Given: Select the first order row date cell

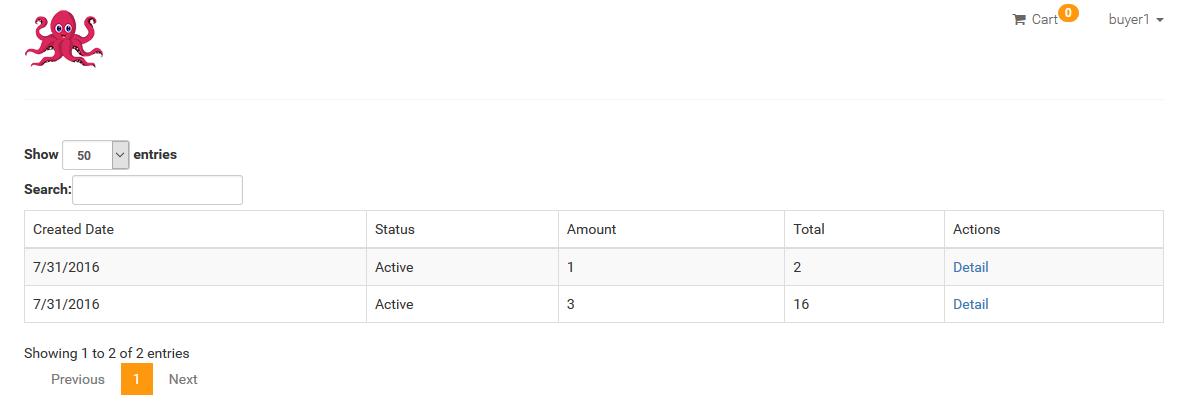Looking at the screenshot, I should coord(67,267).
